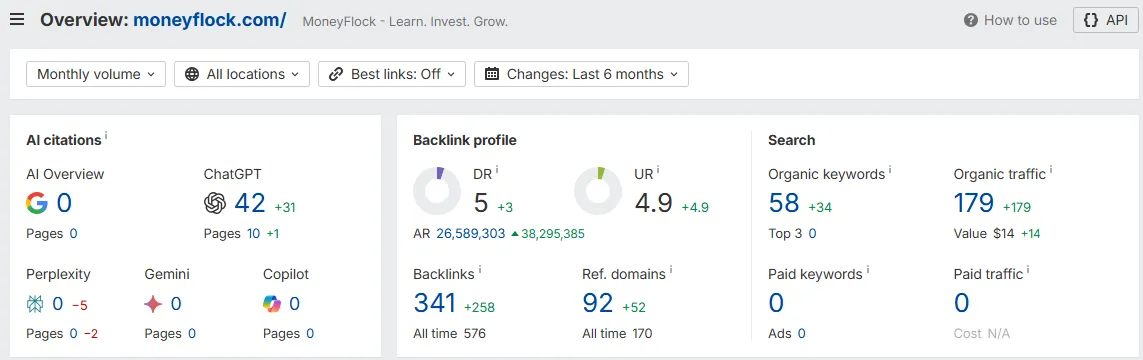
Task: Click the Backlinks All time 576 text
Action: click(449, 334)
